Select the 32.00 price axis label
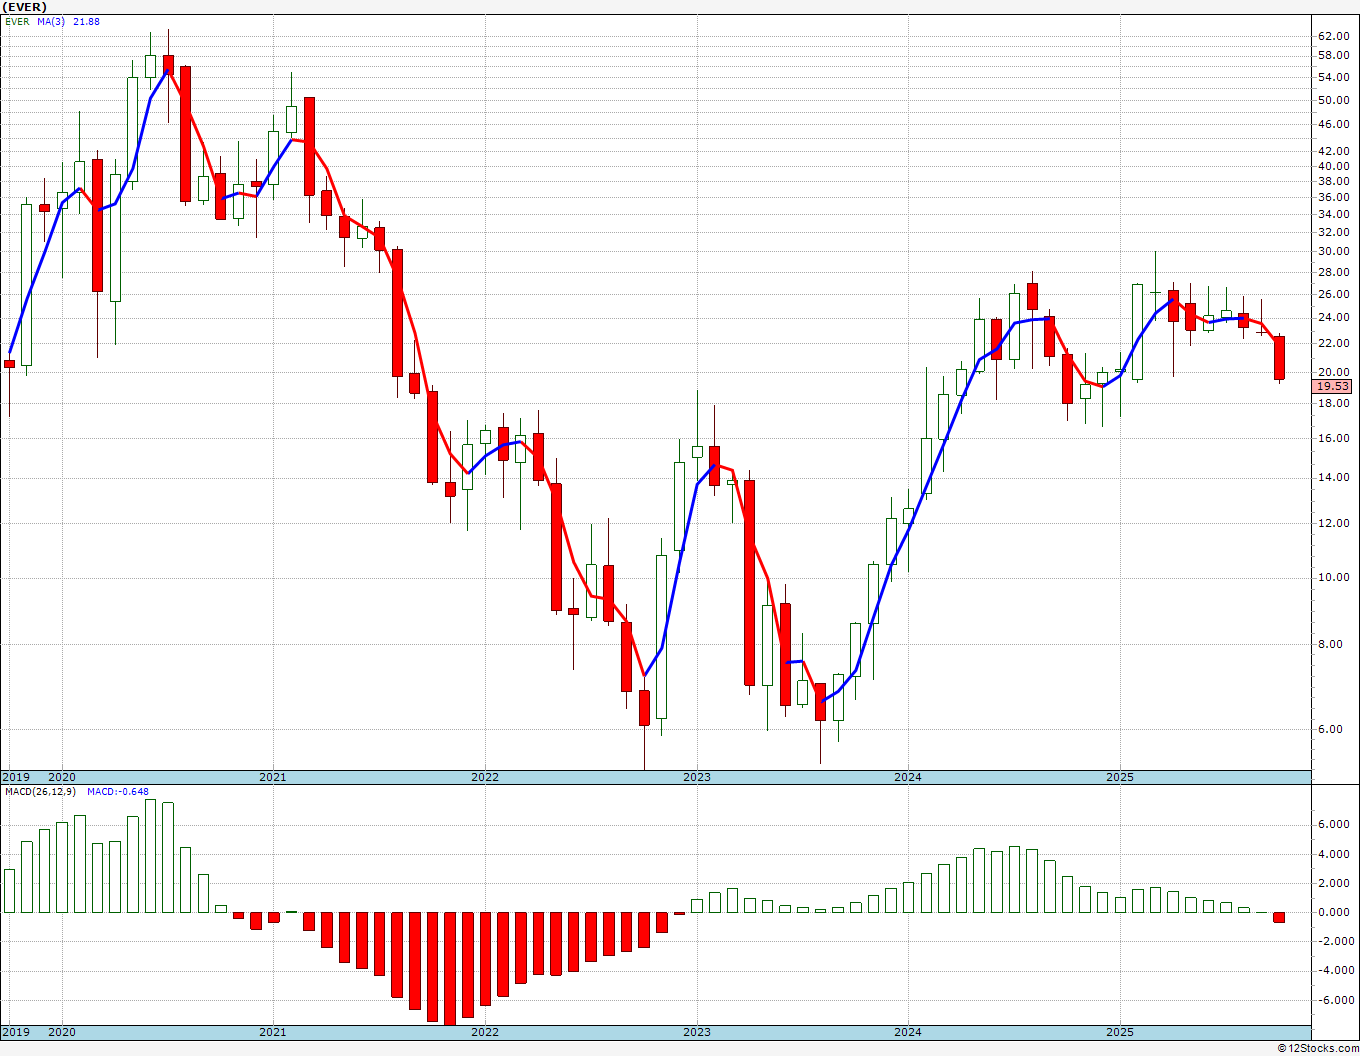 click(x=1334, y=232)
